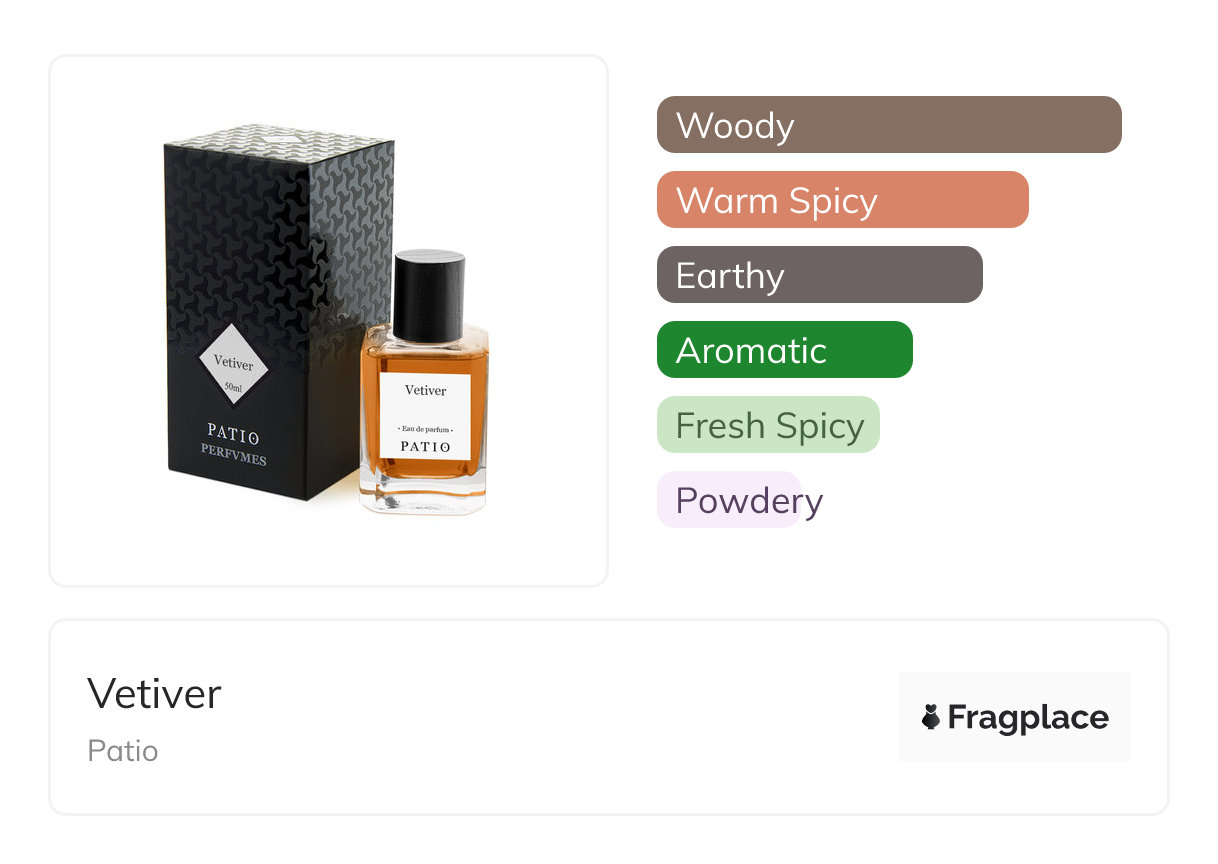Click the Eau de parfum text on bottle
This screenshot has height=864, width=1218.
(x=426, y=429)
